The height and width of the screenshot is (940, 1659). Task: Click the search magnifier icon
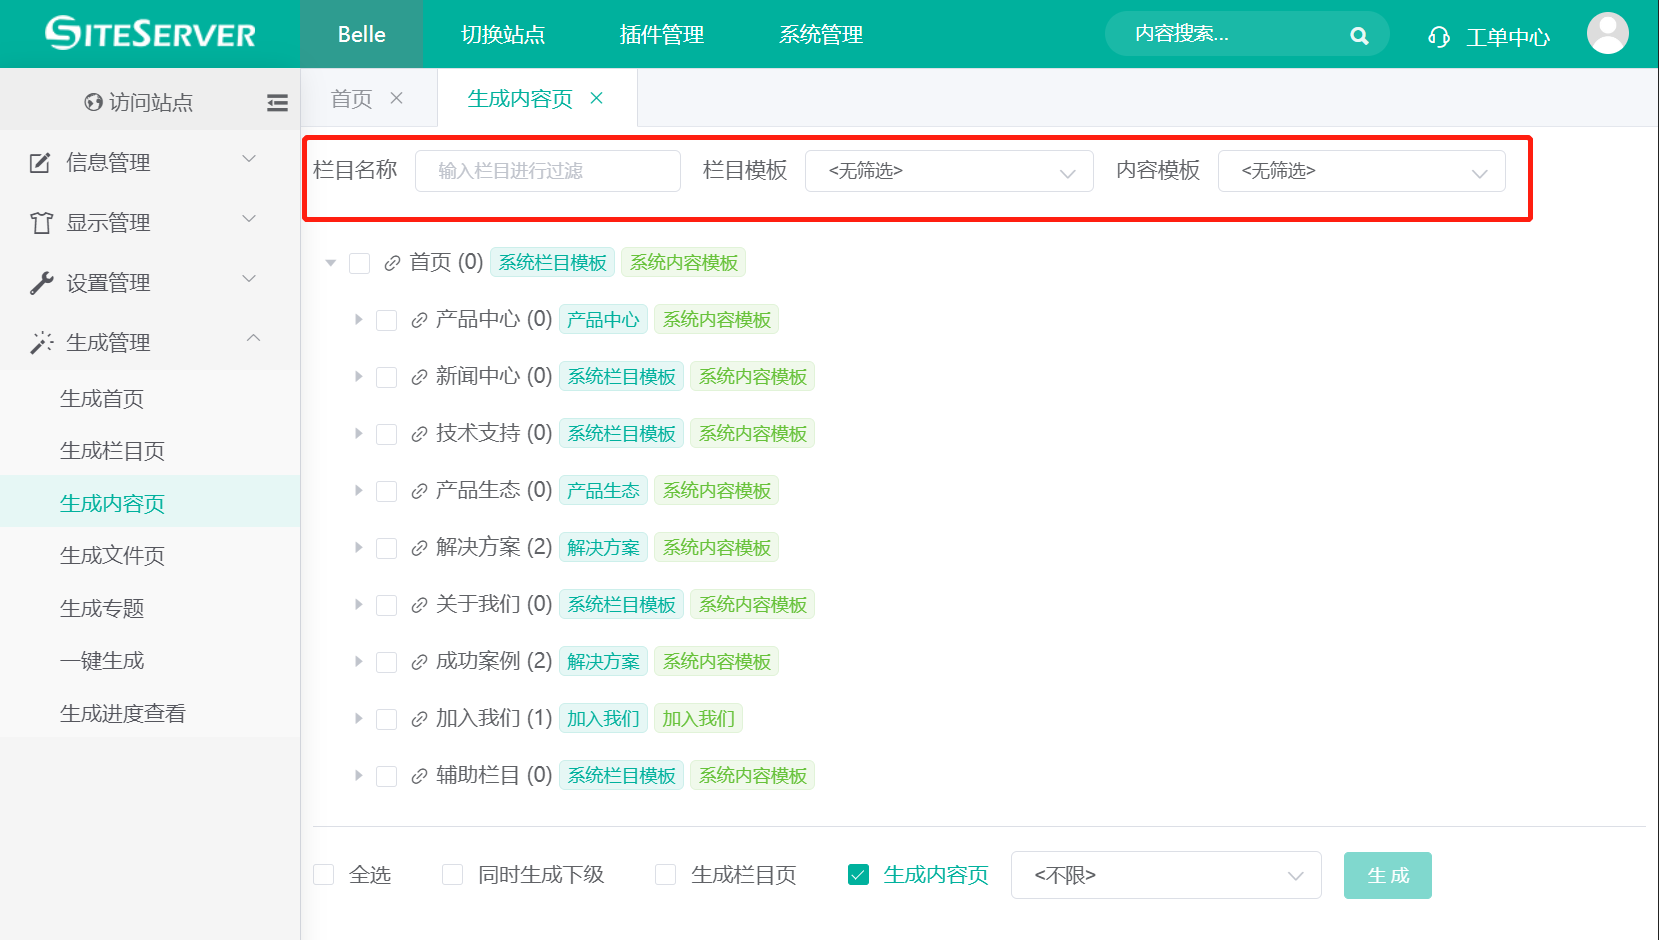[1358, 36]
